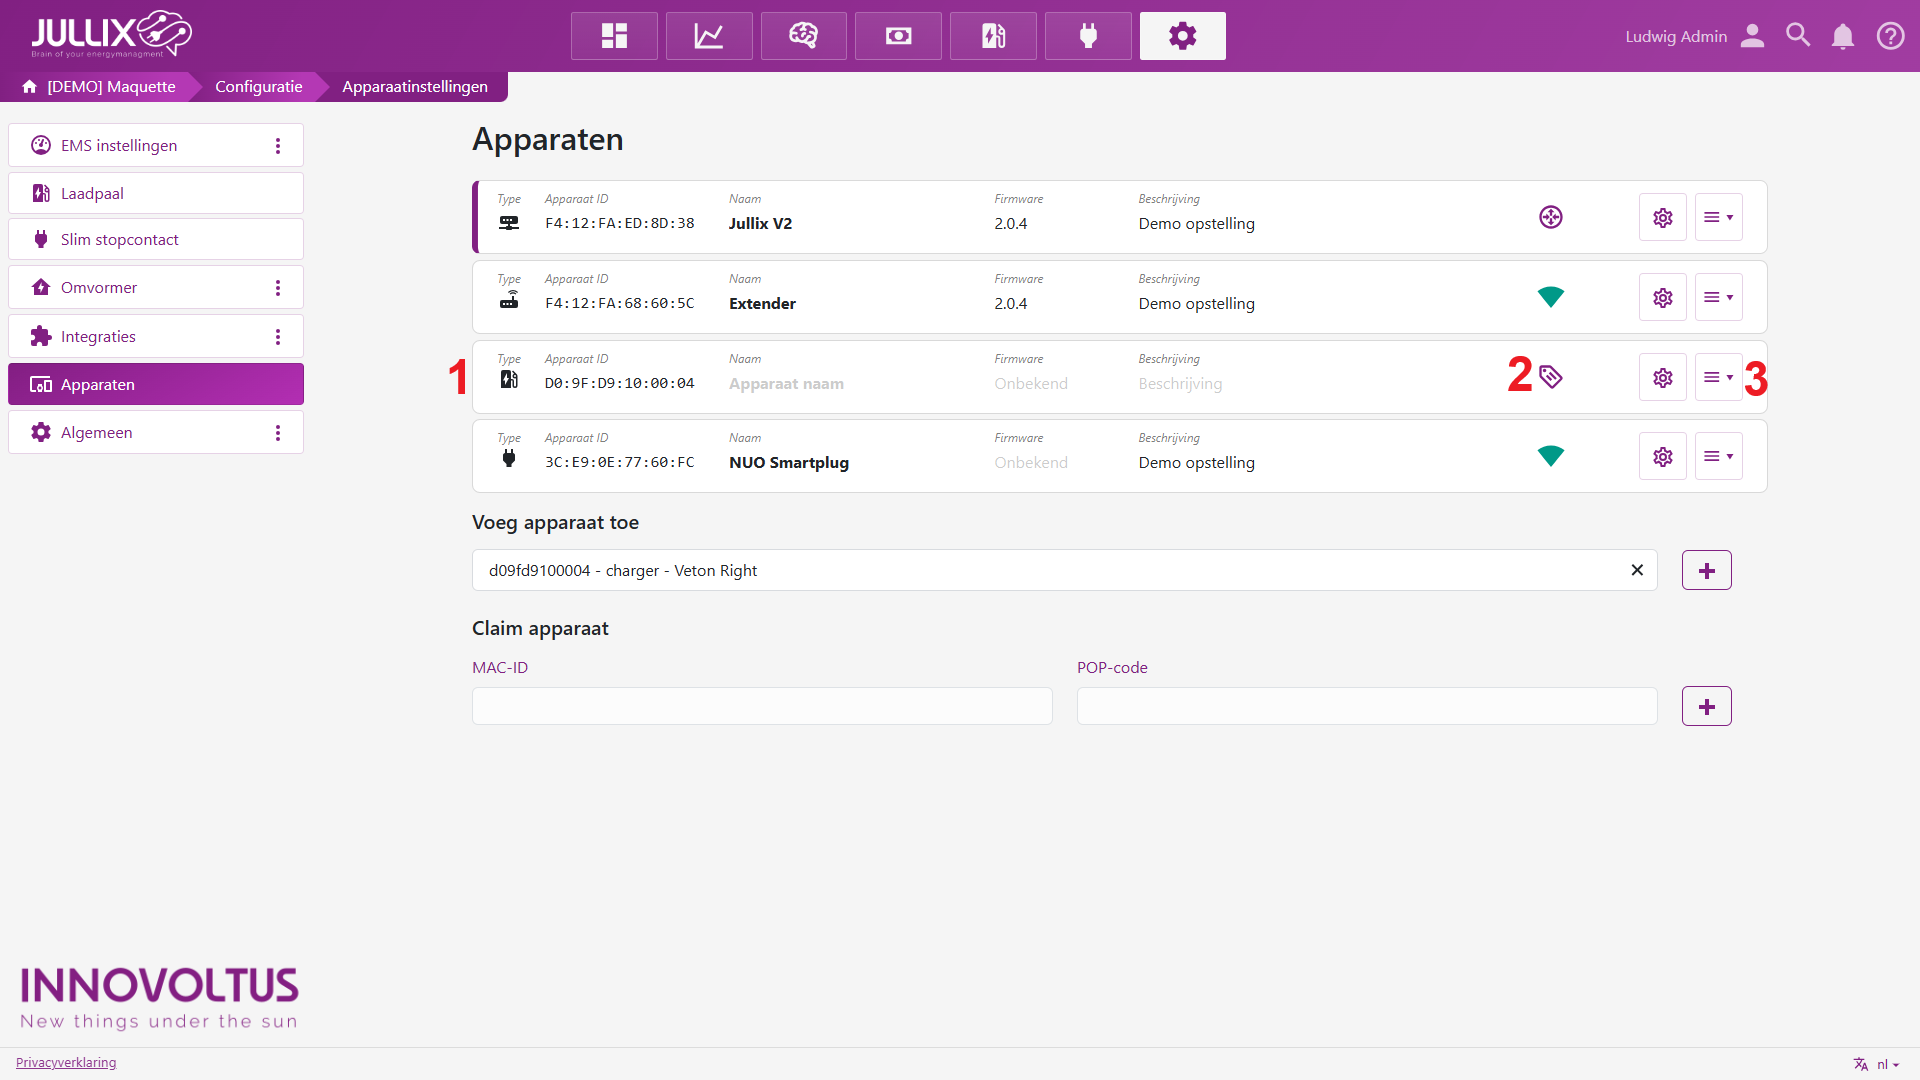Click the brain EMS icon in top bar
This screenshot has width=1920, height=1080.
(803, 36)
